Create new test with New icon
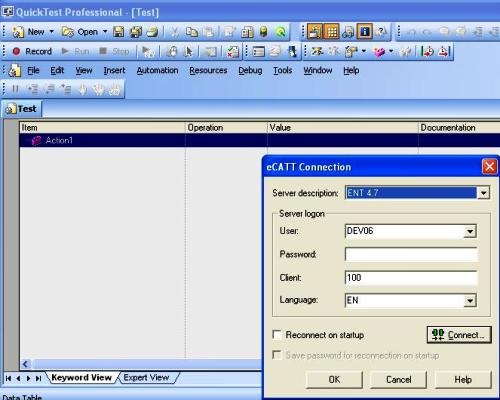Viewport: 500px width, 400px height. (x=29, y=32)
